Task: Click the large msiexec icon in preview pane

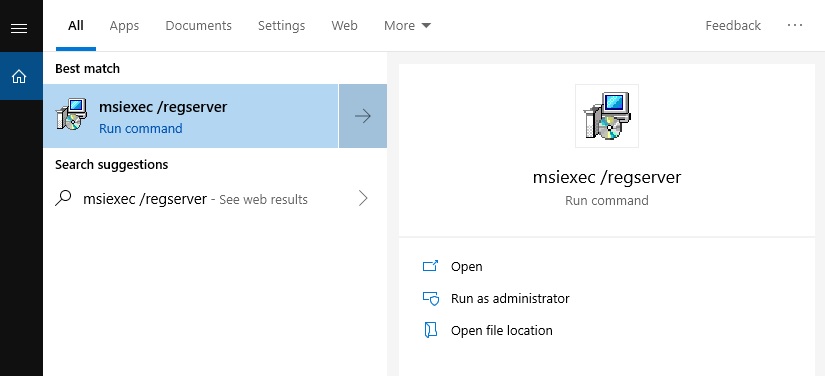Action: pos(607,116)
